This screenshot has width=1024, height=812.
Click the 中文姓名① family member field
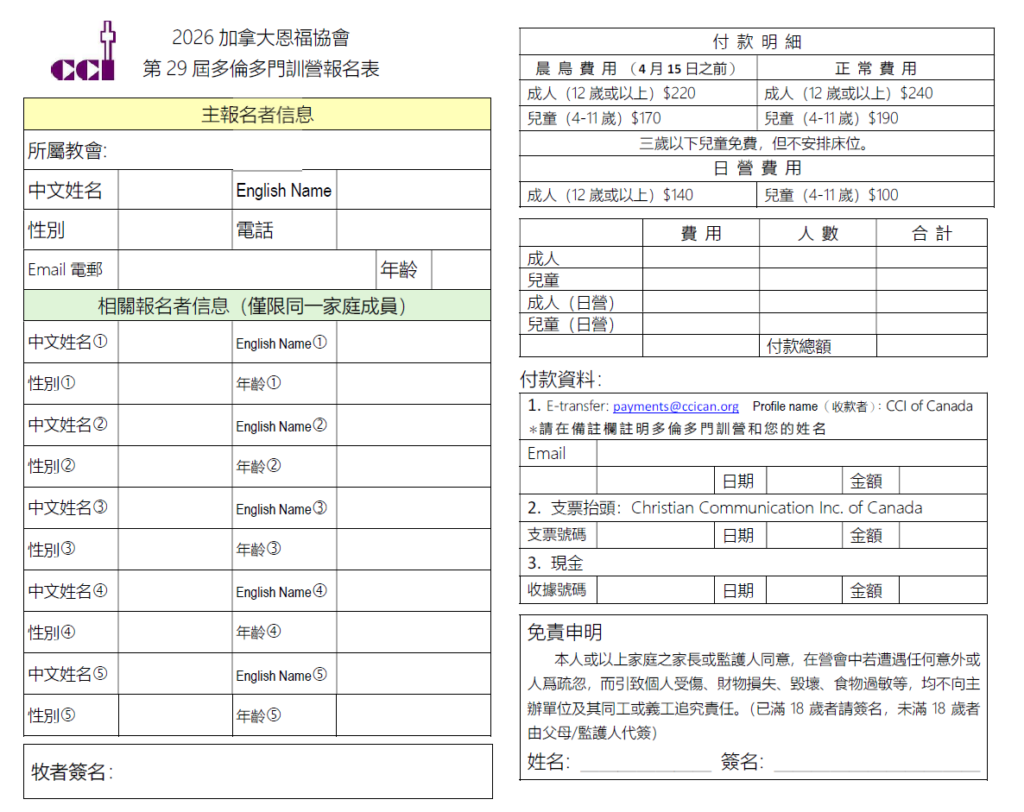[175, 342]
